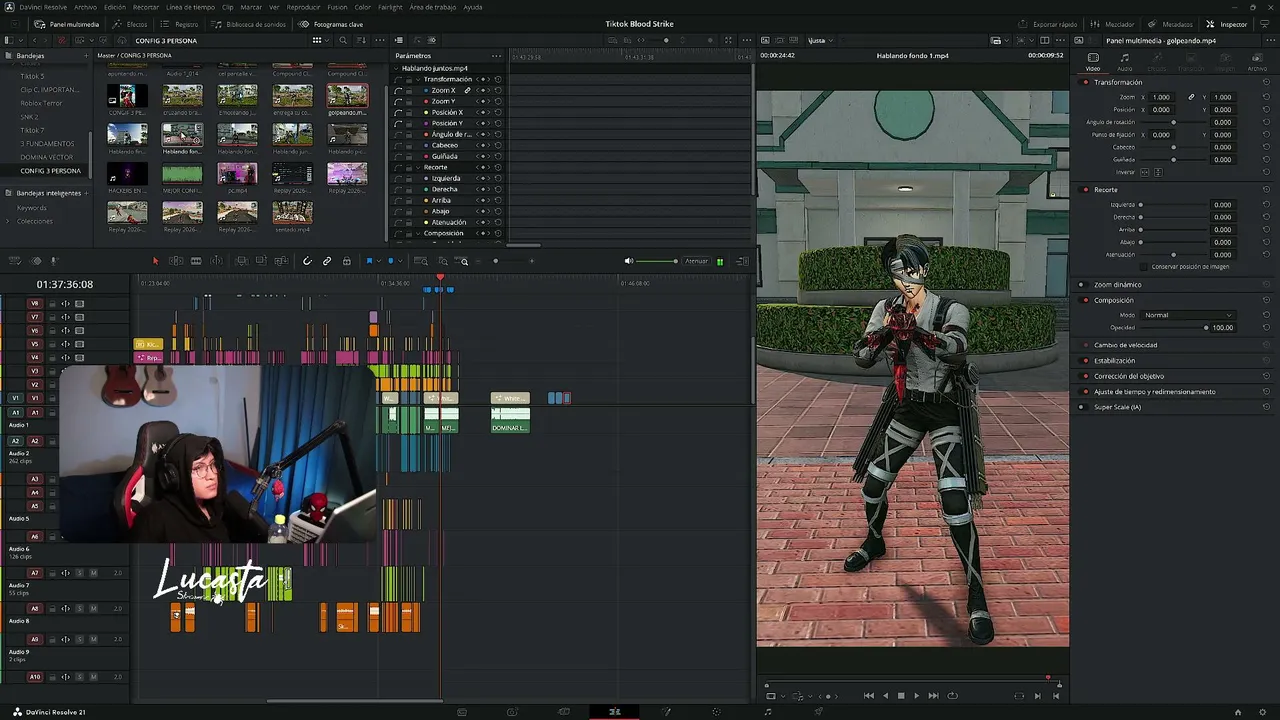Click the vertical flip (Invertir) icon
The width and height of the screenshot is (1280, 720).
pyautogui.click(x=1158, y=172)
